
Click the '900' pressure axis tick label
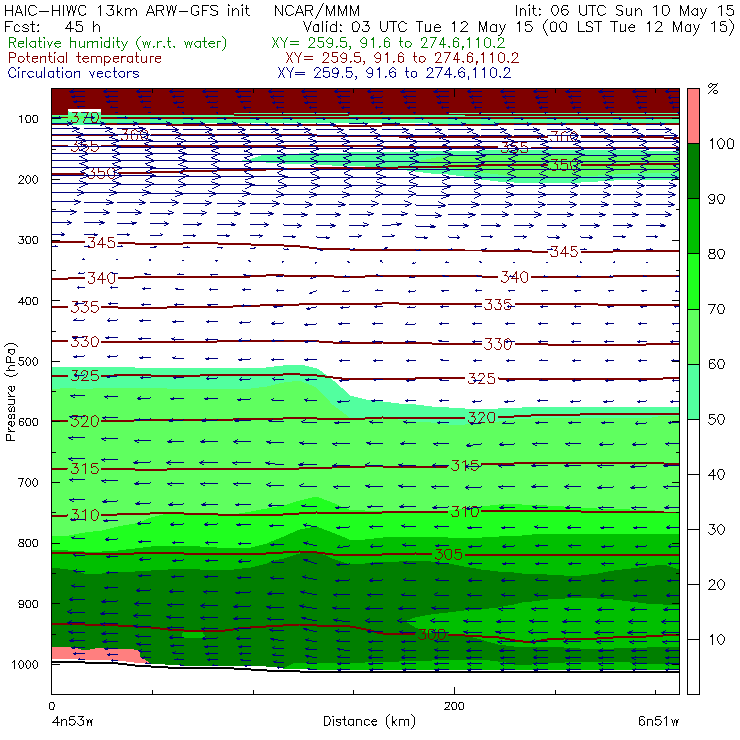coord(28,604)
